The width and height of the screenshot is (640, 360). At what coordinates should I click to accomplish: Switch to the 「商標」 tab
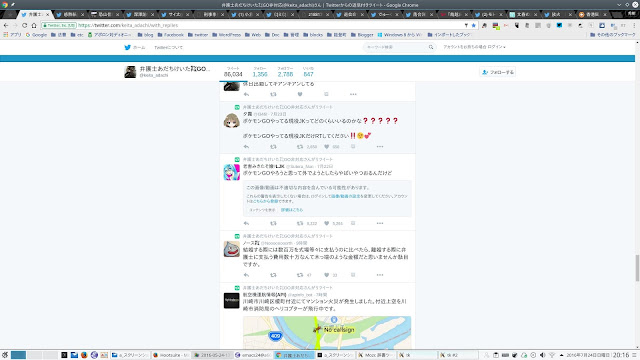pyautogui.click(x=454, y=14)
